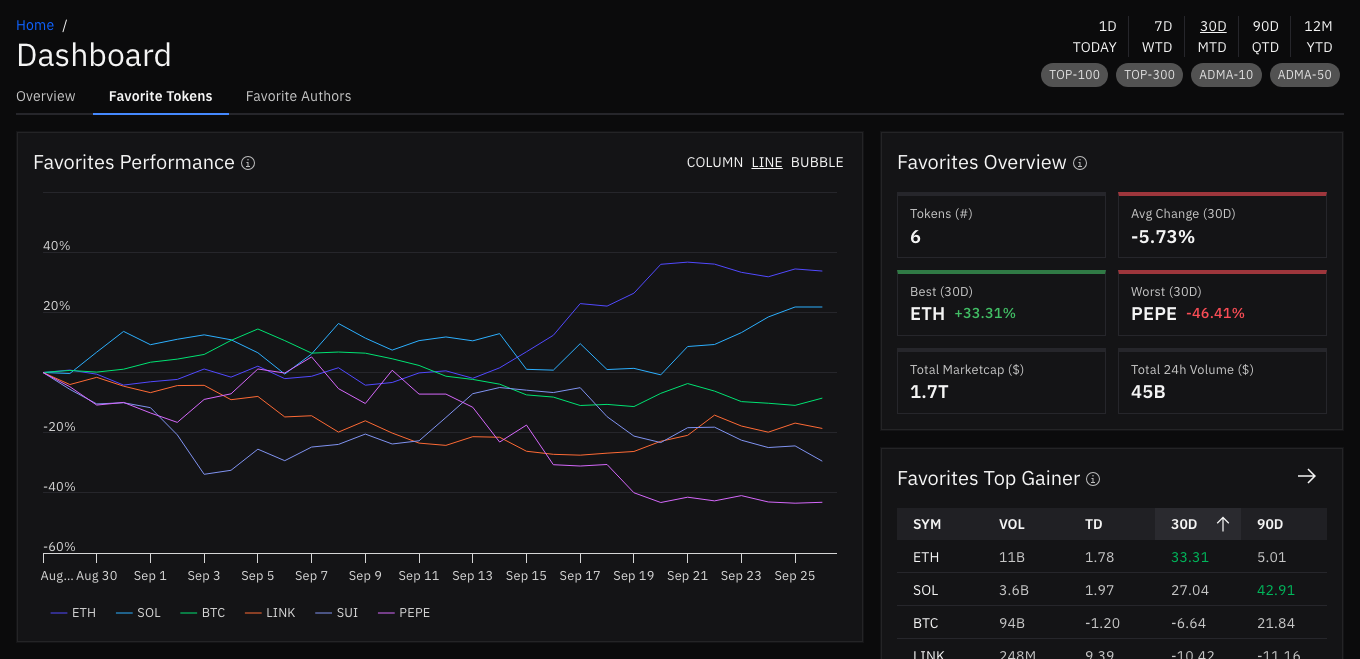Viewport: 1360px width, 659px height.
Task: Toggle PEPE series in chart legend
Action: (x=404, y=612)
